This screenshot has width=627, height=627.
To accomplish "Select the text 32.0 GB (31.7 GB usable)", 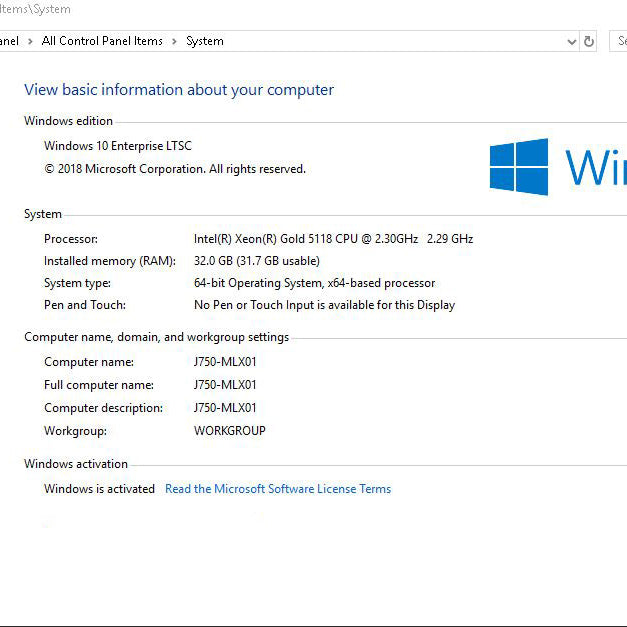I will click(x=257, y=261).
